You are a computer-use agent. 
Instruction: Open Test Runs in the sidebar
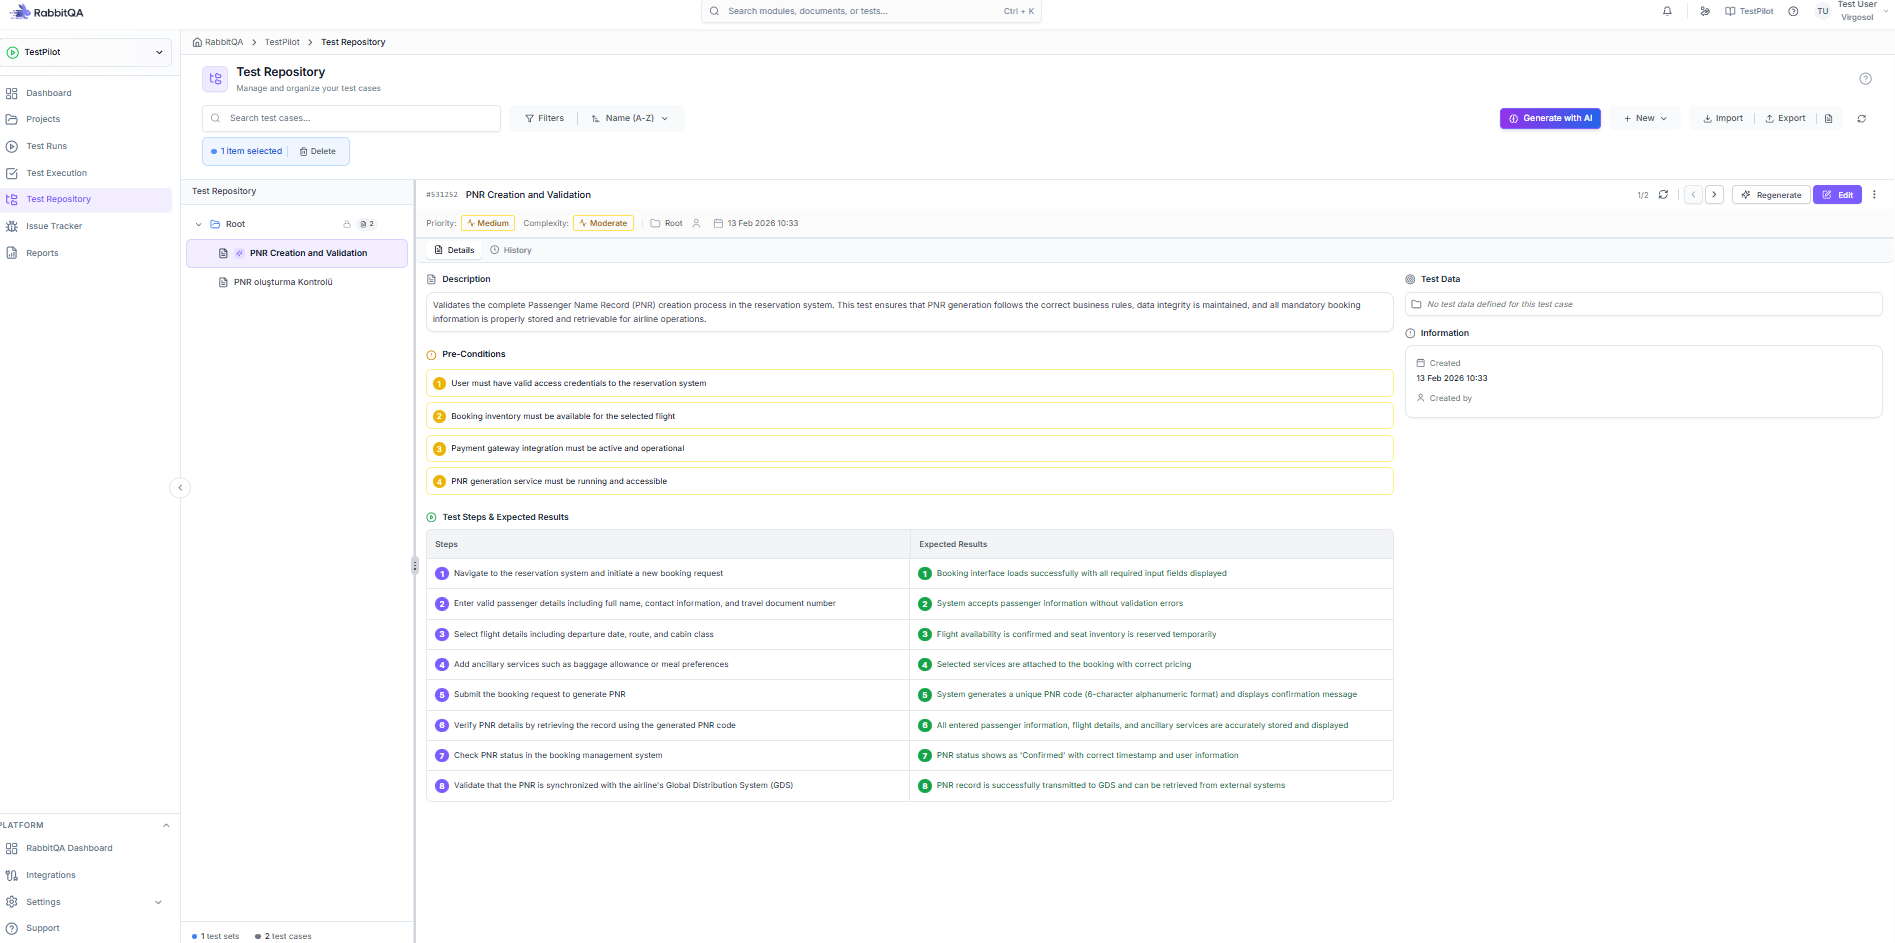coord(86,146)
